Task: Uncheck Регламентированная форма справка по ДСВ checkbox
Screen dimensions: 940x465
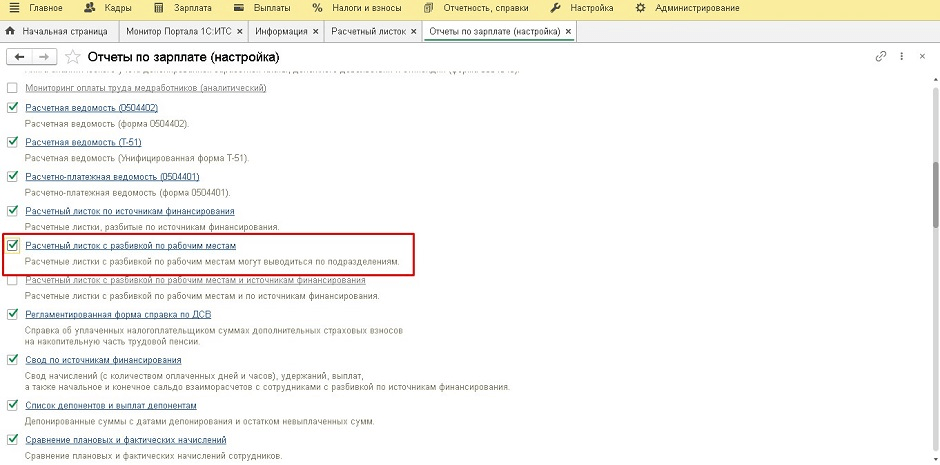Action: tap(12, 314)
